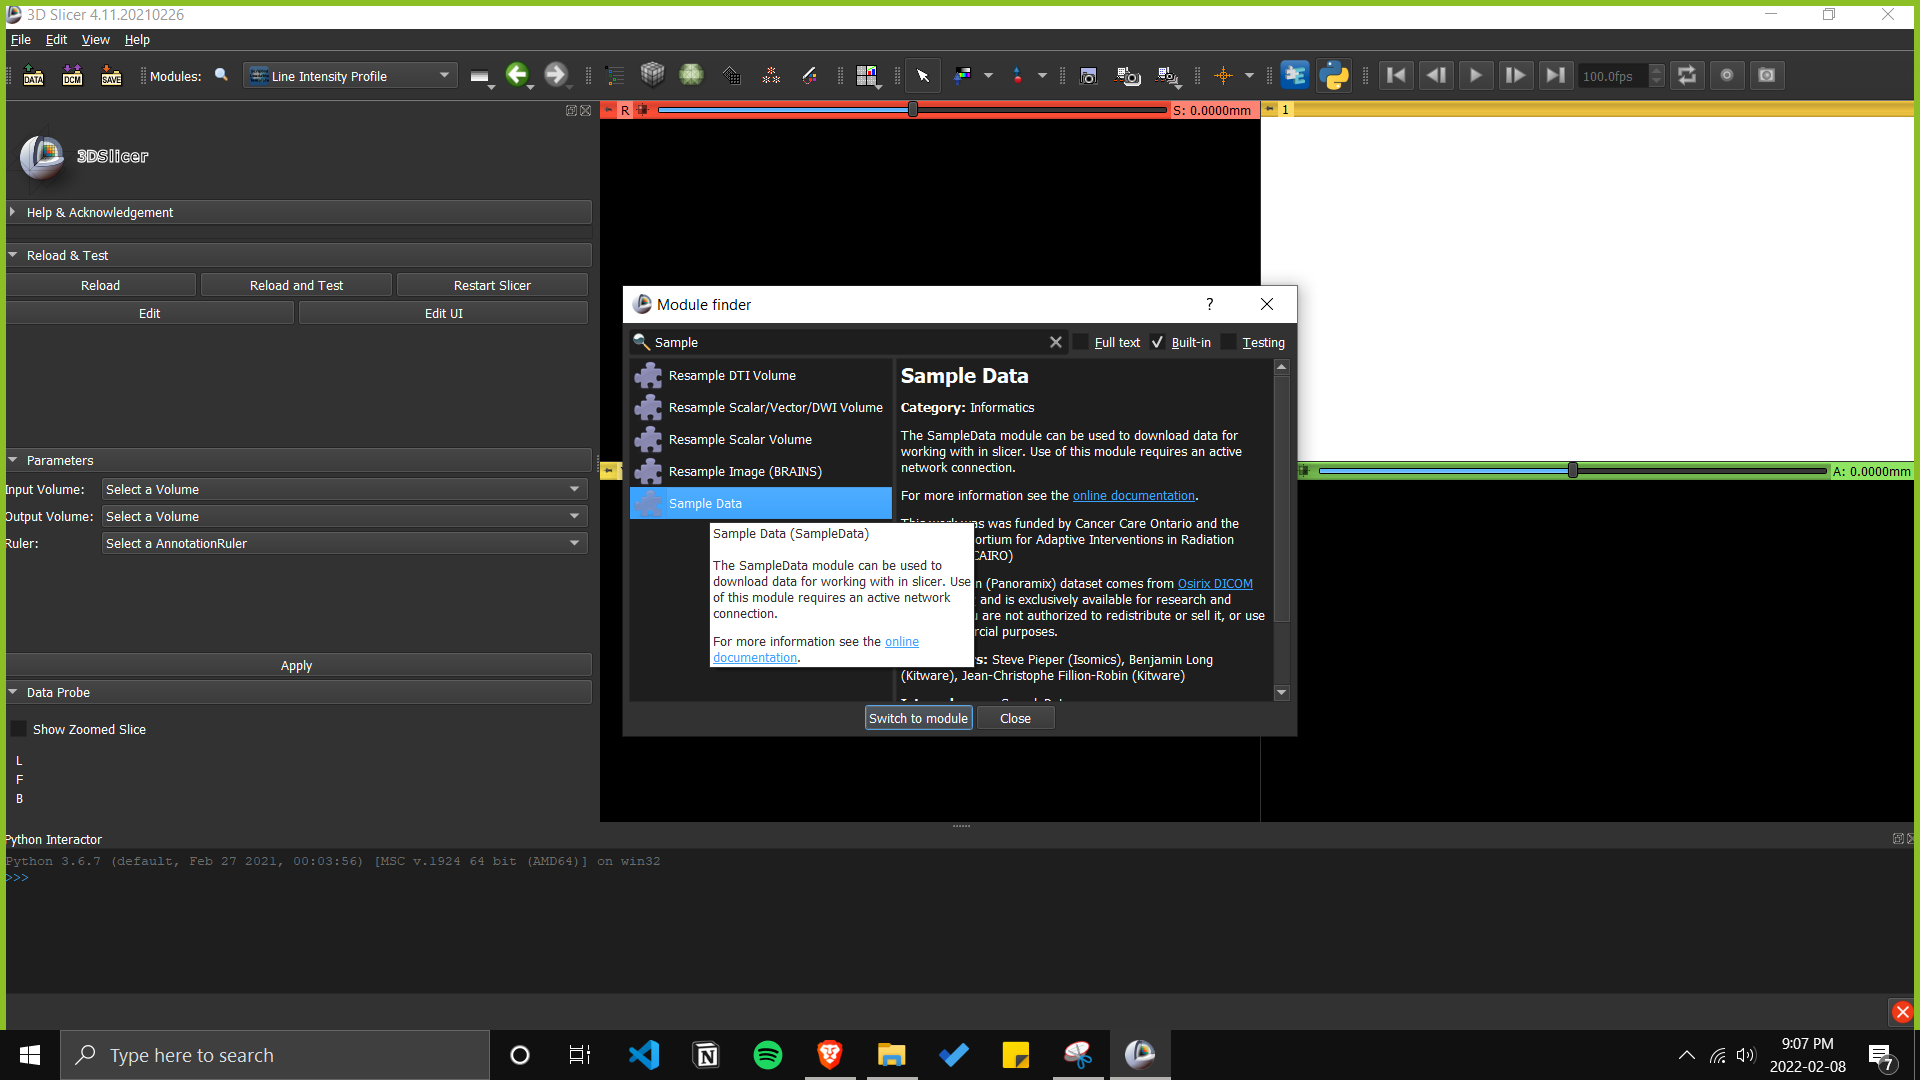Screen dimensions: 1920x1080
Task: Click green slice offset slider handle
Action: [1573, 470]
